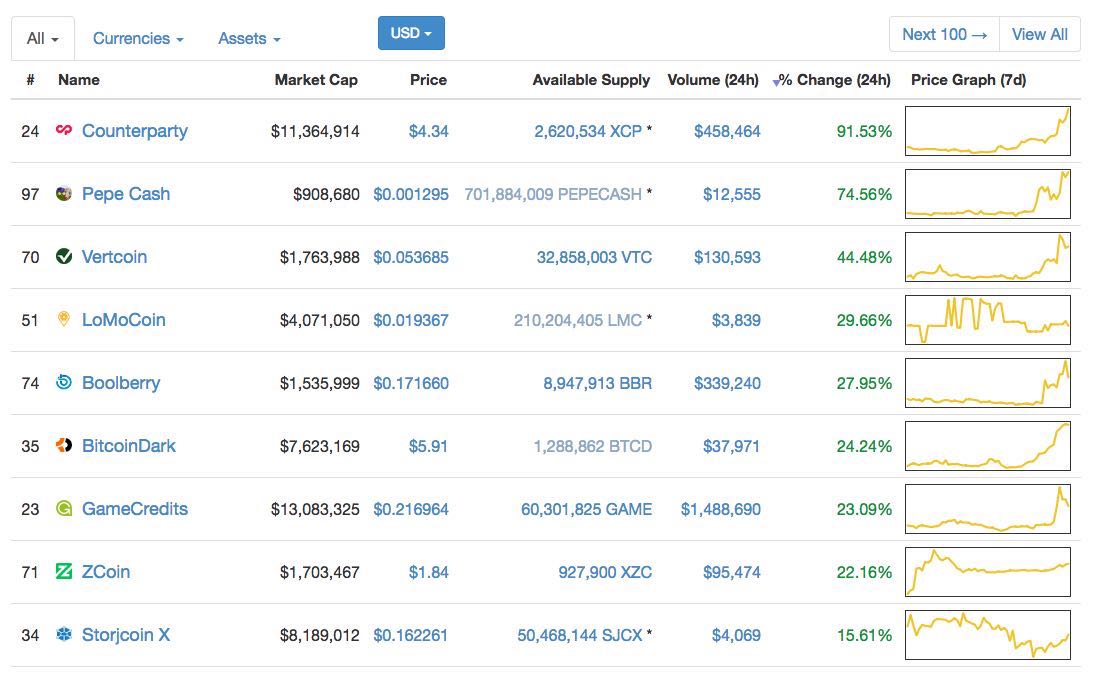1104x673 pixels.
Task: Click Vertcoin's 7d price graph
Action: pyautogui.click(x=988, y=257)
